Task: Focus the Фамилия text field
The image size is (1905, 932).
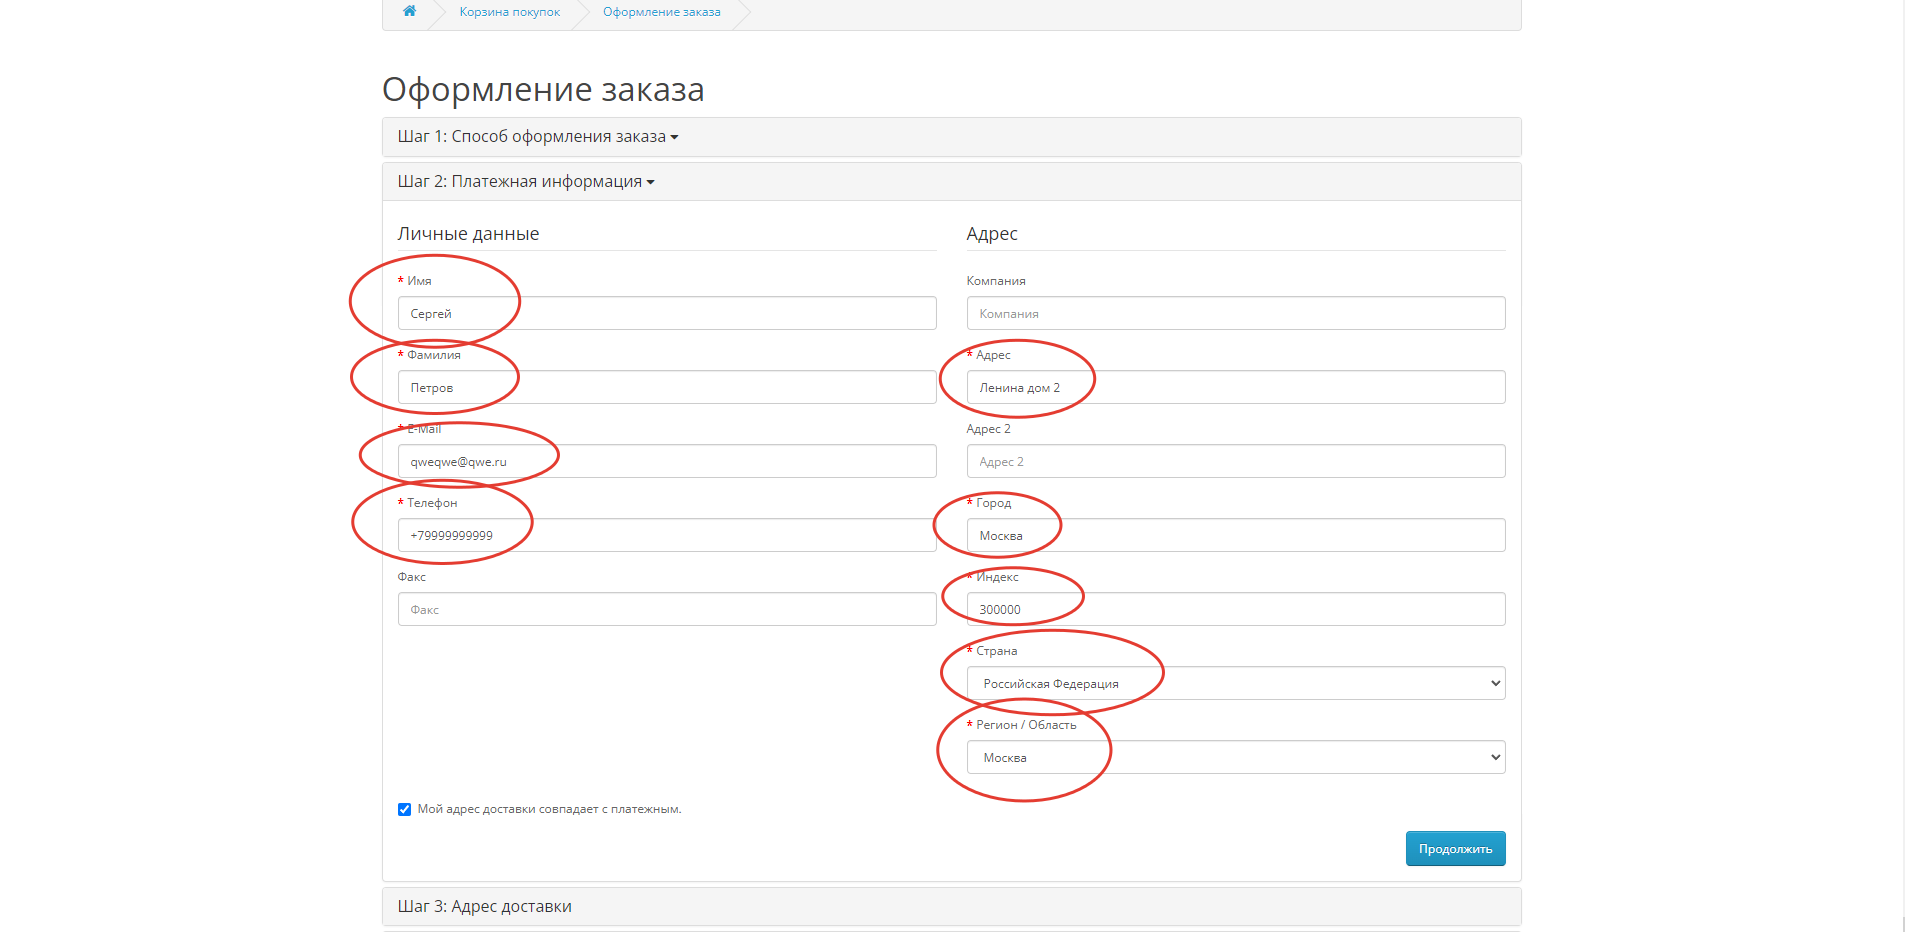Action: pos(666,388)
